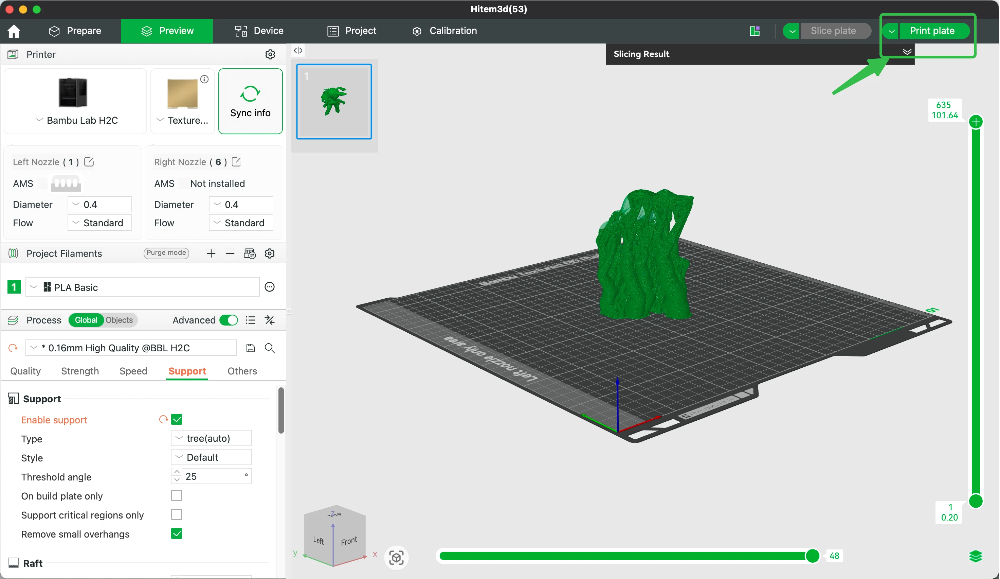The image size is (1000, 579).
Task: Open the Printer panel settings gear
Action: point(269,55)
